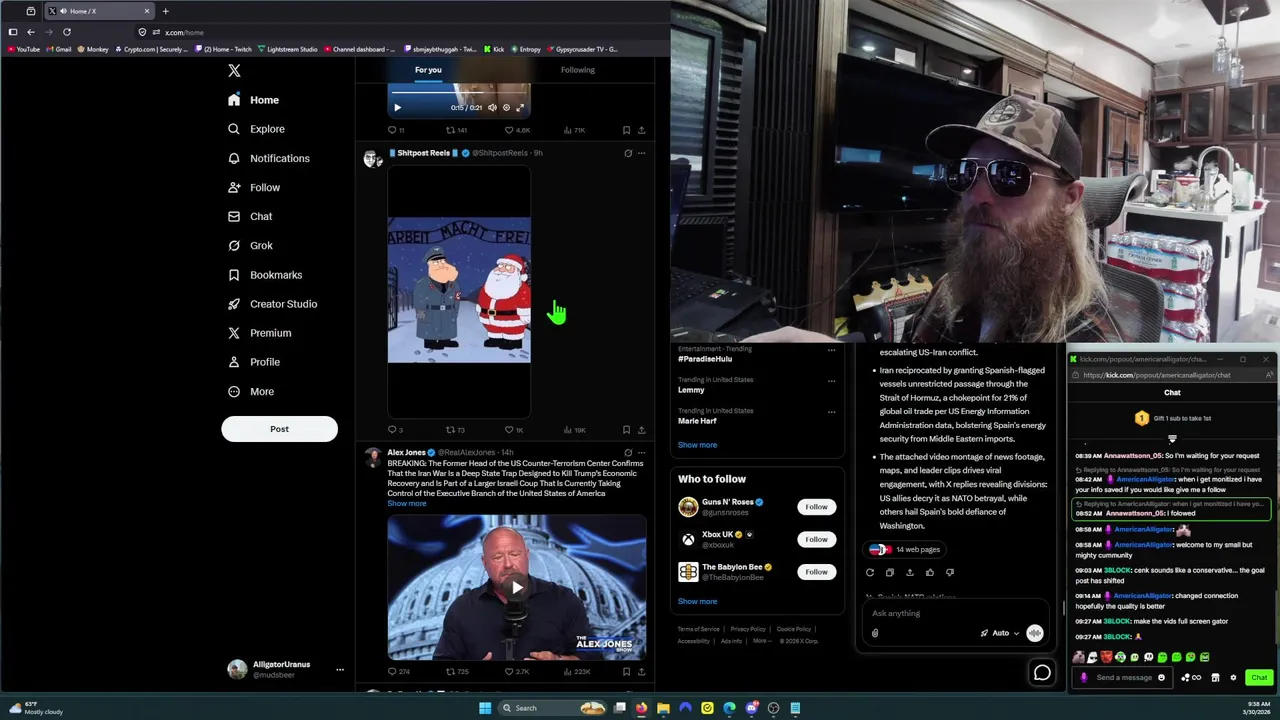The height and width of the screenshot is (720, 1280).
Task: Open the Grok Auto mode dropdown
Action: 1000,633
